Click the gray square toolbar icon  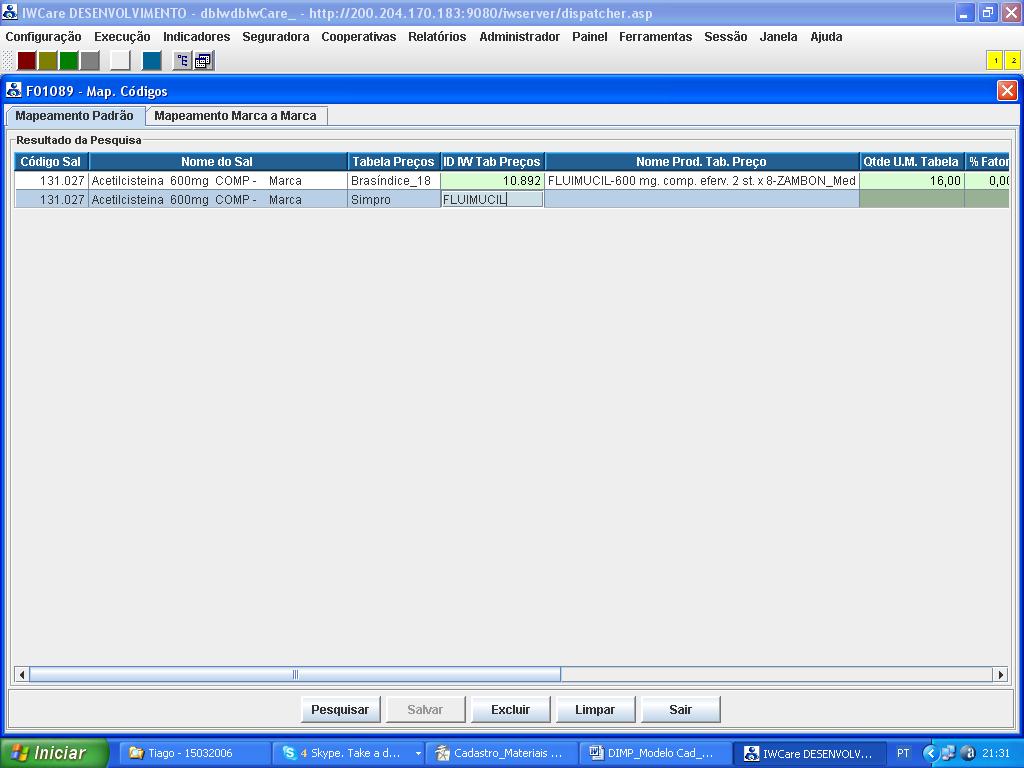point(90,61)
